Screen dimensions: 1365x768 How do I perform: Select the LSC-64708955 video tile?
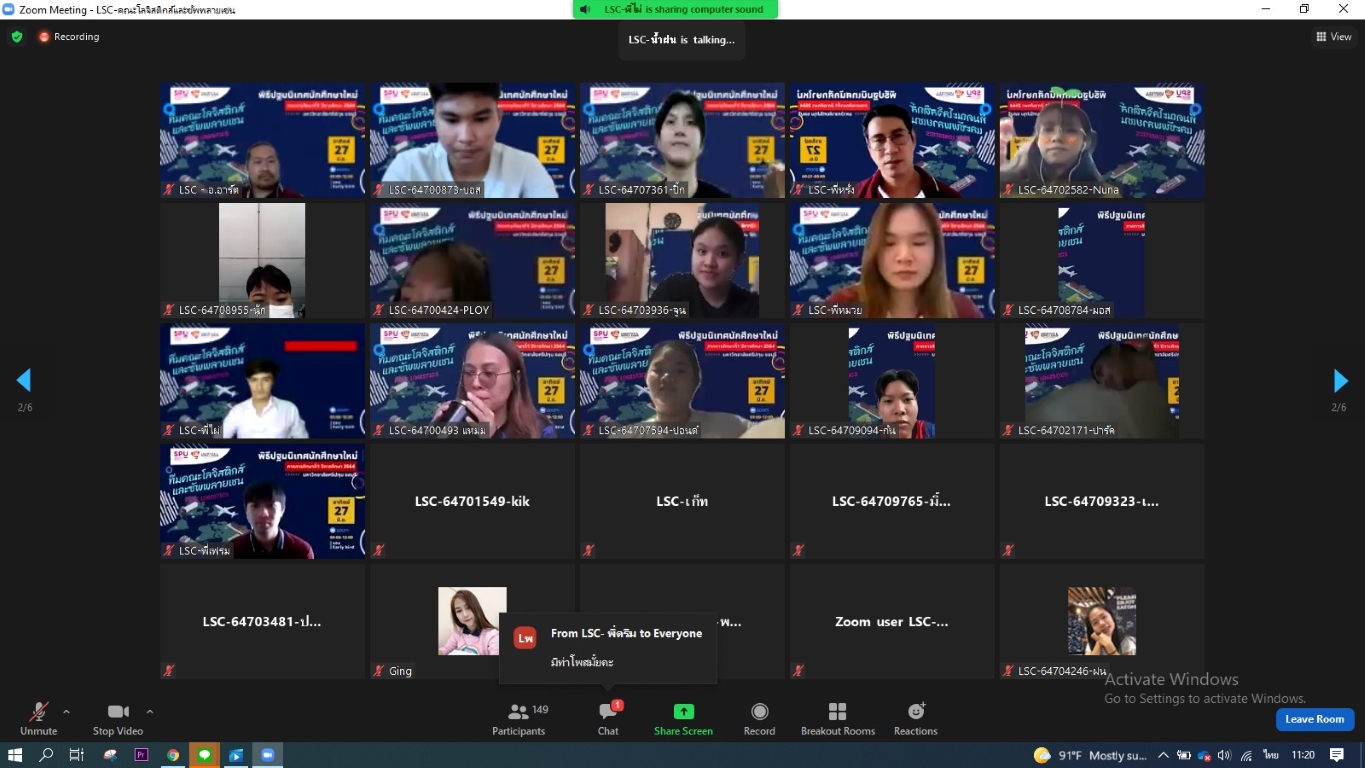[x=262, y=261]
